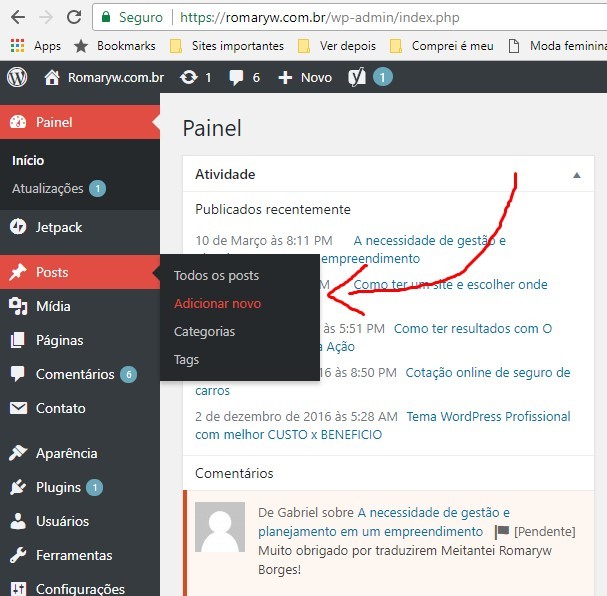
Task: Collapse the Atividade panel with triangle
Action: pyautogui.click(x=577, y=175)
